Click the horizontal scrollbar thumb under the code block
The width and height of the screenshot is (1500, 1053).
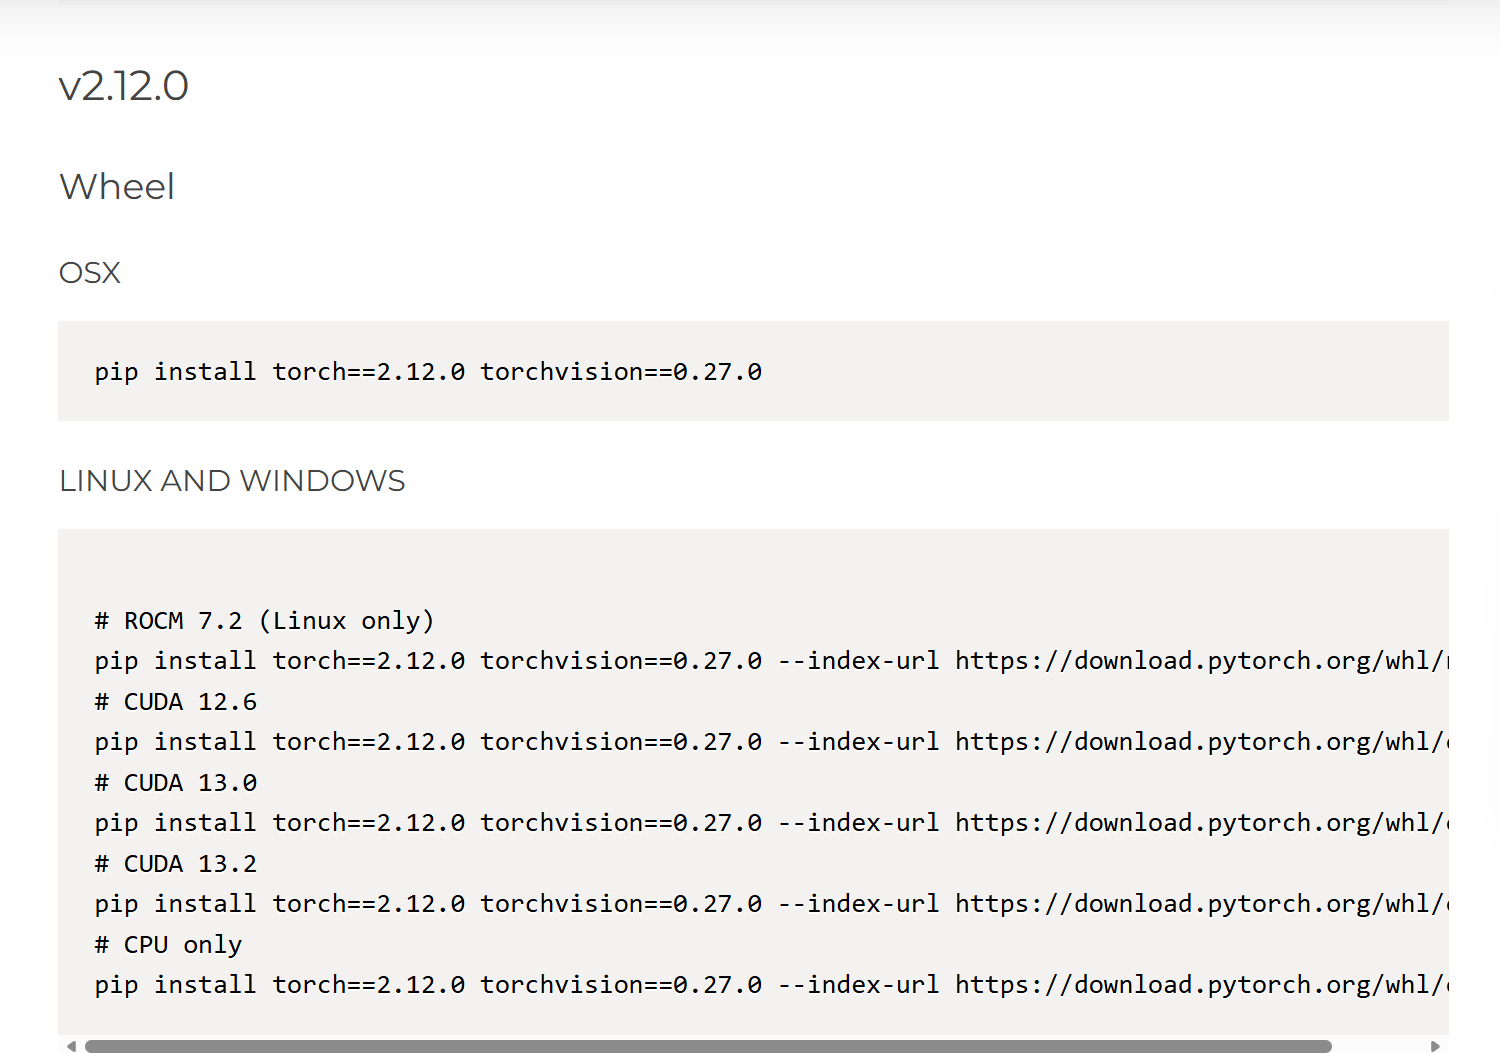tap(708, 1046)
